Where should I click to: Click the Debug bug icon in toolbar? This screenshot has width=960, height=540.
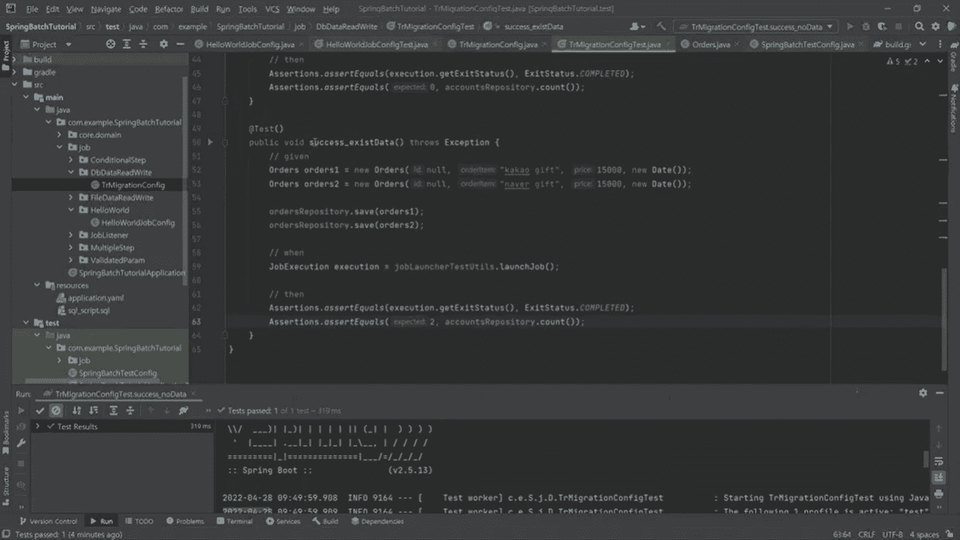866,26
